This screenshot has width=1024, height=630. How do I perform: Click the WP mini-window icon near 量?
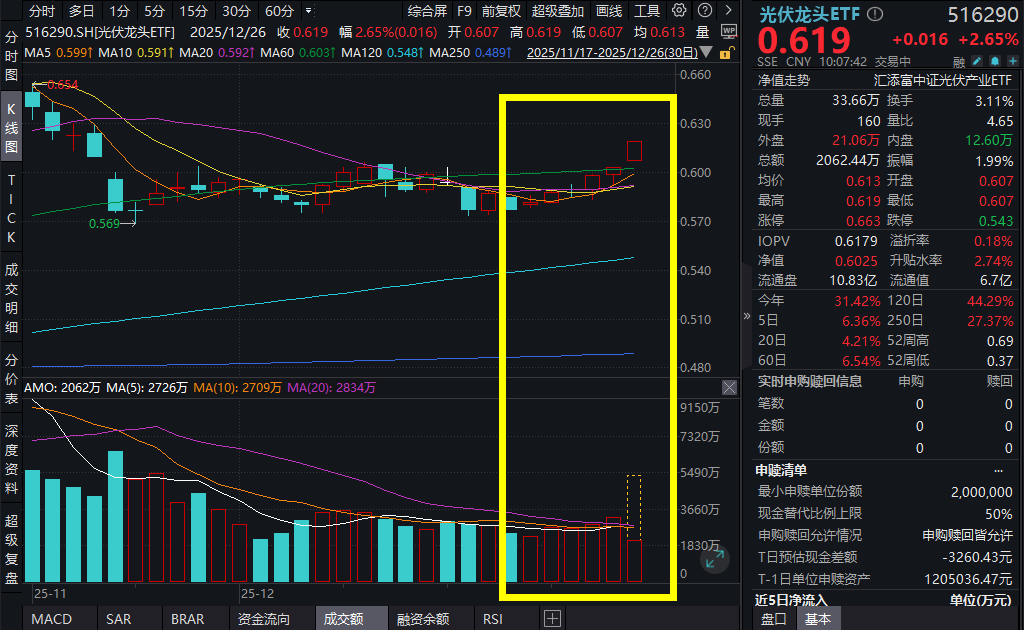point(729,30)
